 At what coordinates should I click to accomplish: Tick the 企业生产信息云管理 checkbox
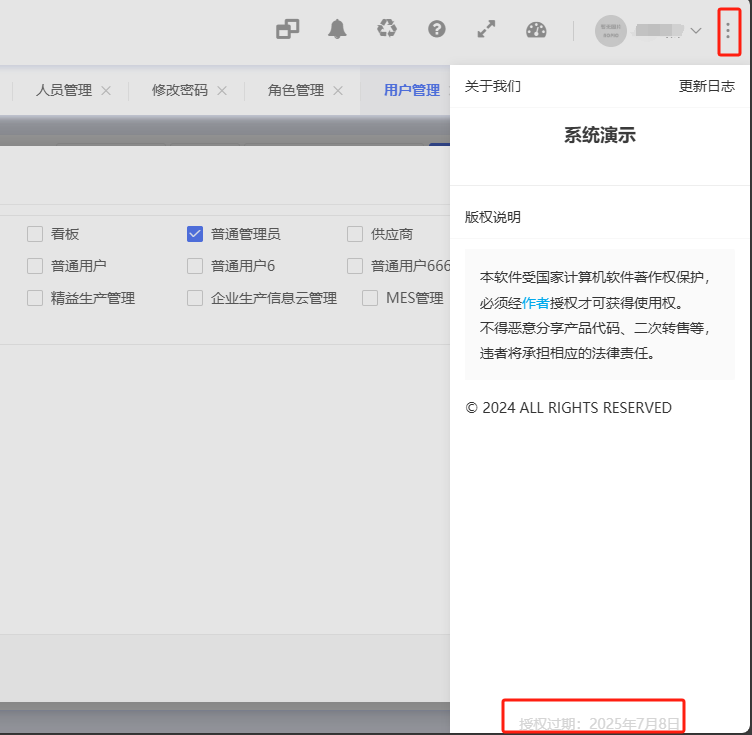coord(195,298)
